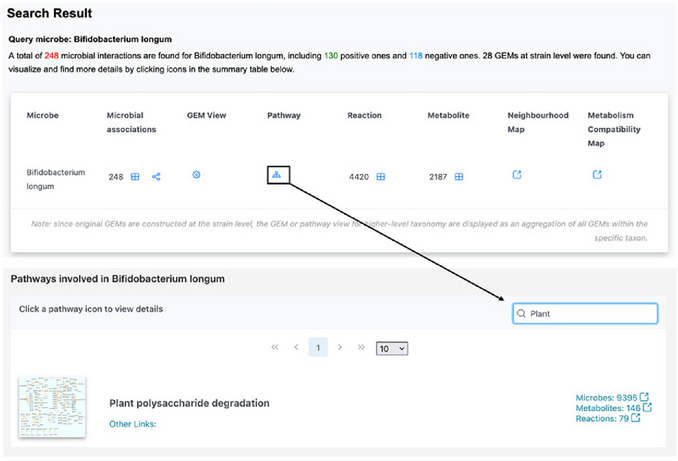Click the magnifier icon in the pathway search box
This screenshot has height=461, width=678.
coord(521,314)
